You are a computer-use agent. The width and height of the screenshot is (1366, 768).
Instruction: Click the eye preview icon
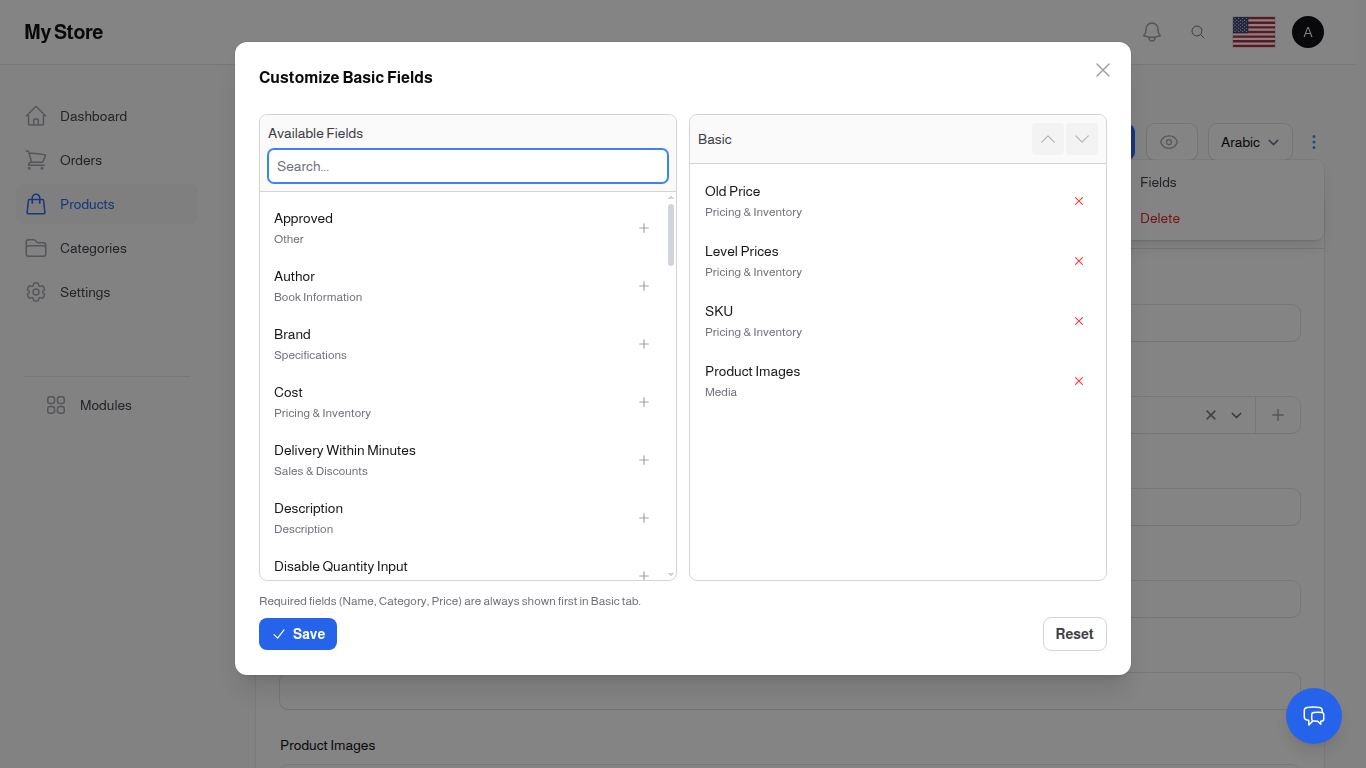click(x=1171, y=141)
